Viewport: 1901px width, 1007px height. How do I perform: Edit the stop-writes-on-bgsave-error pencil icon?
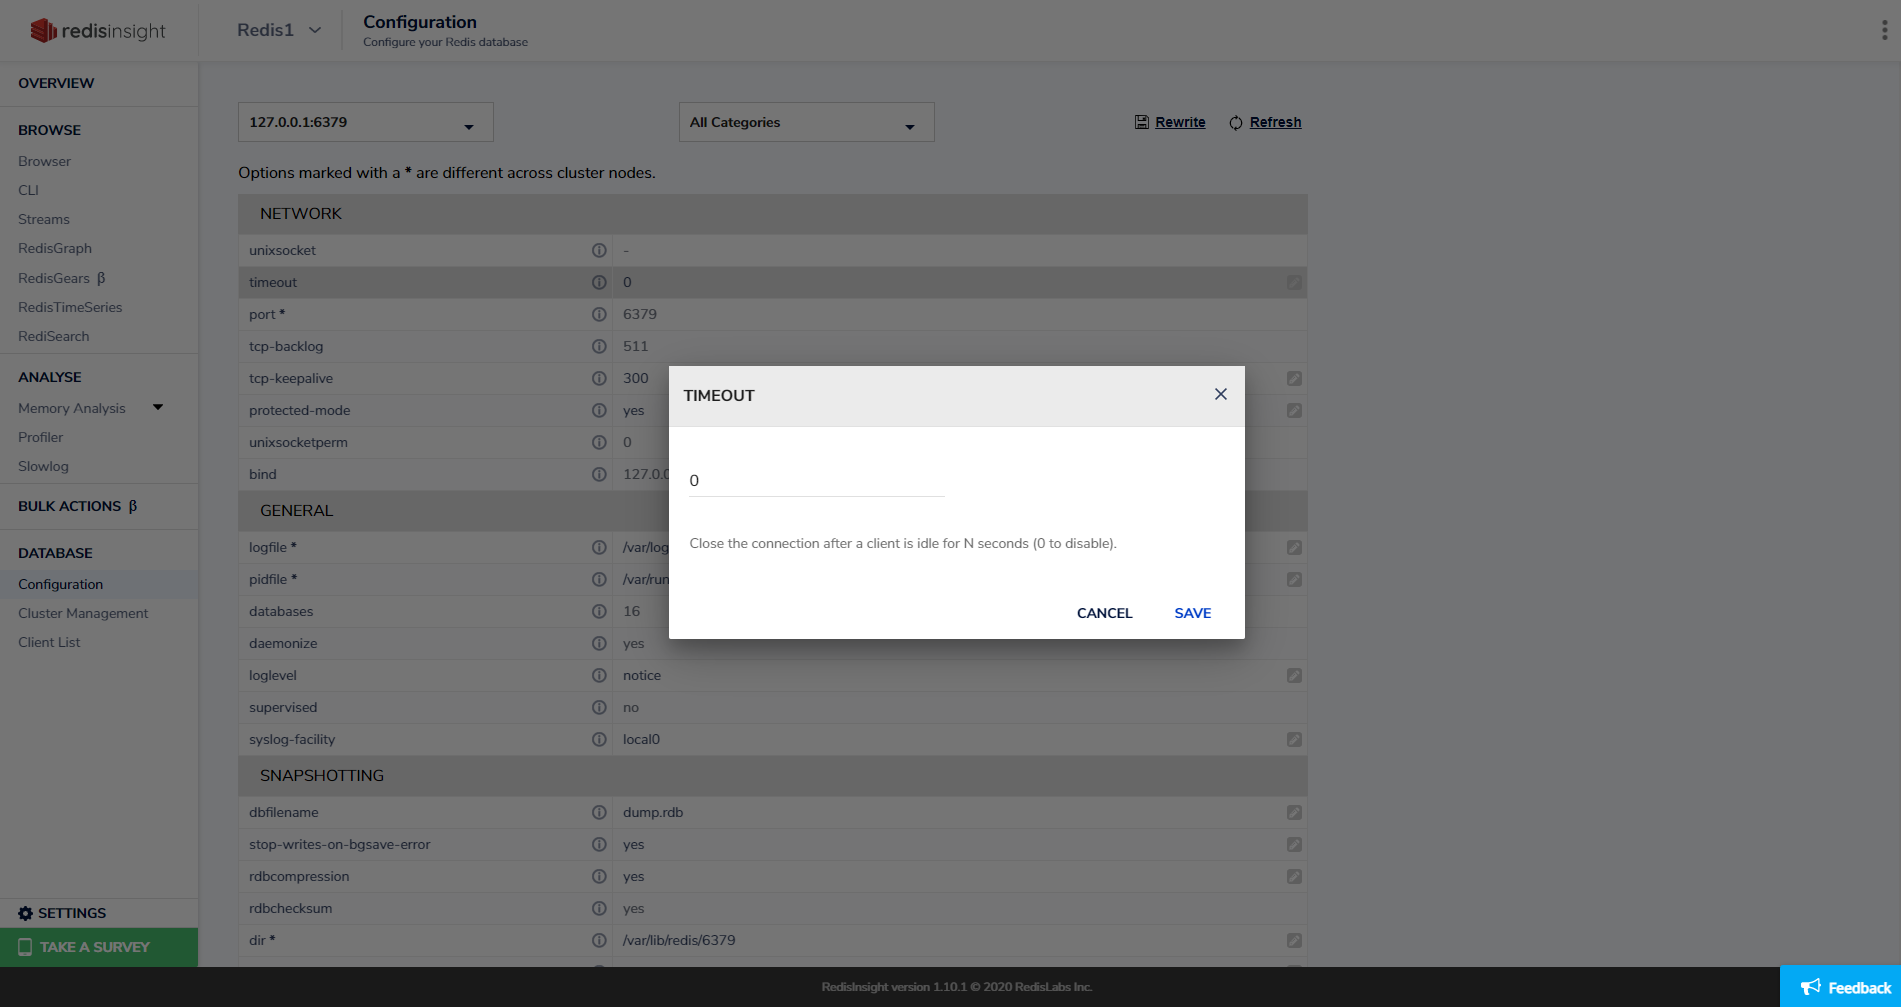click(x=1294, y=844)
